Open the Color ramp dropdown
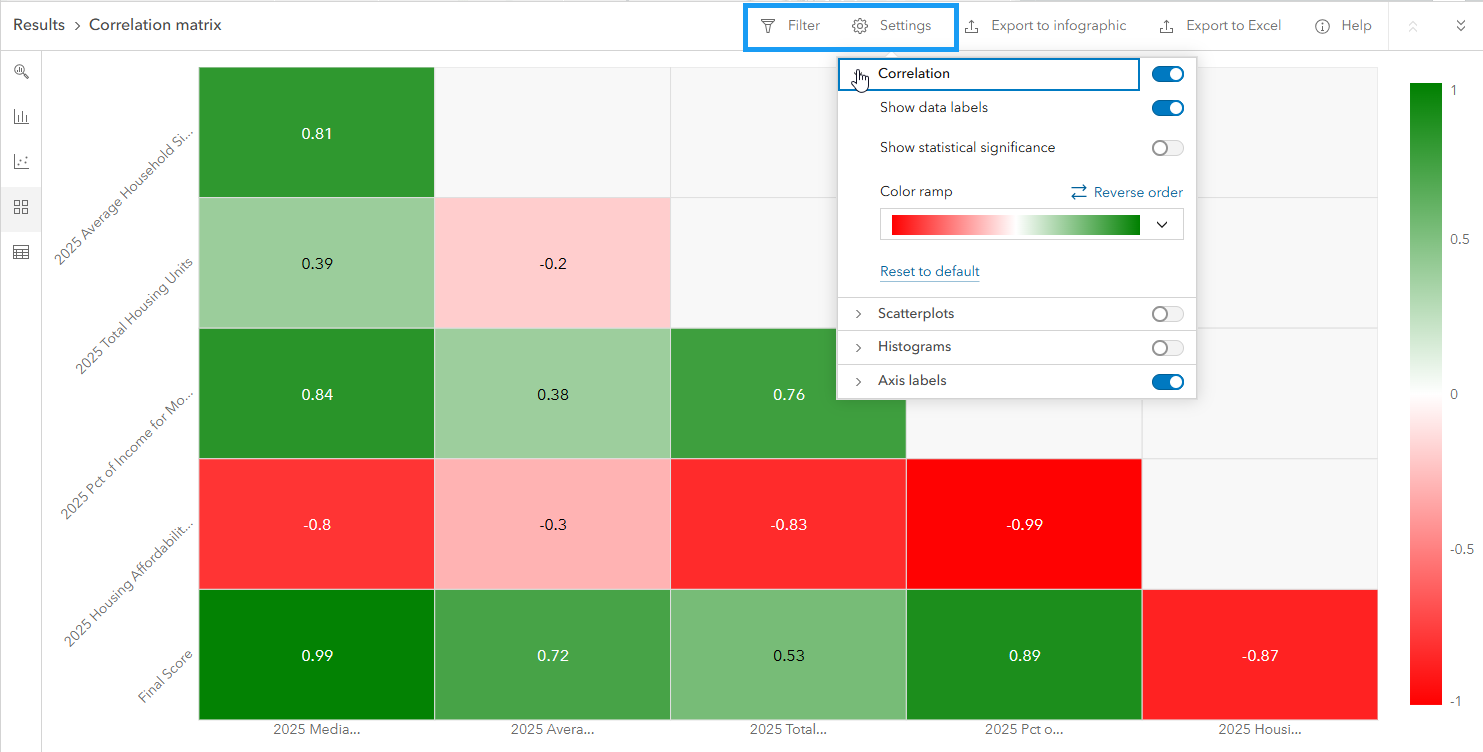 (x=1161, y=225)
